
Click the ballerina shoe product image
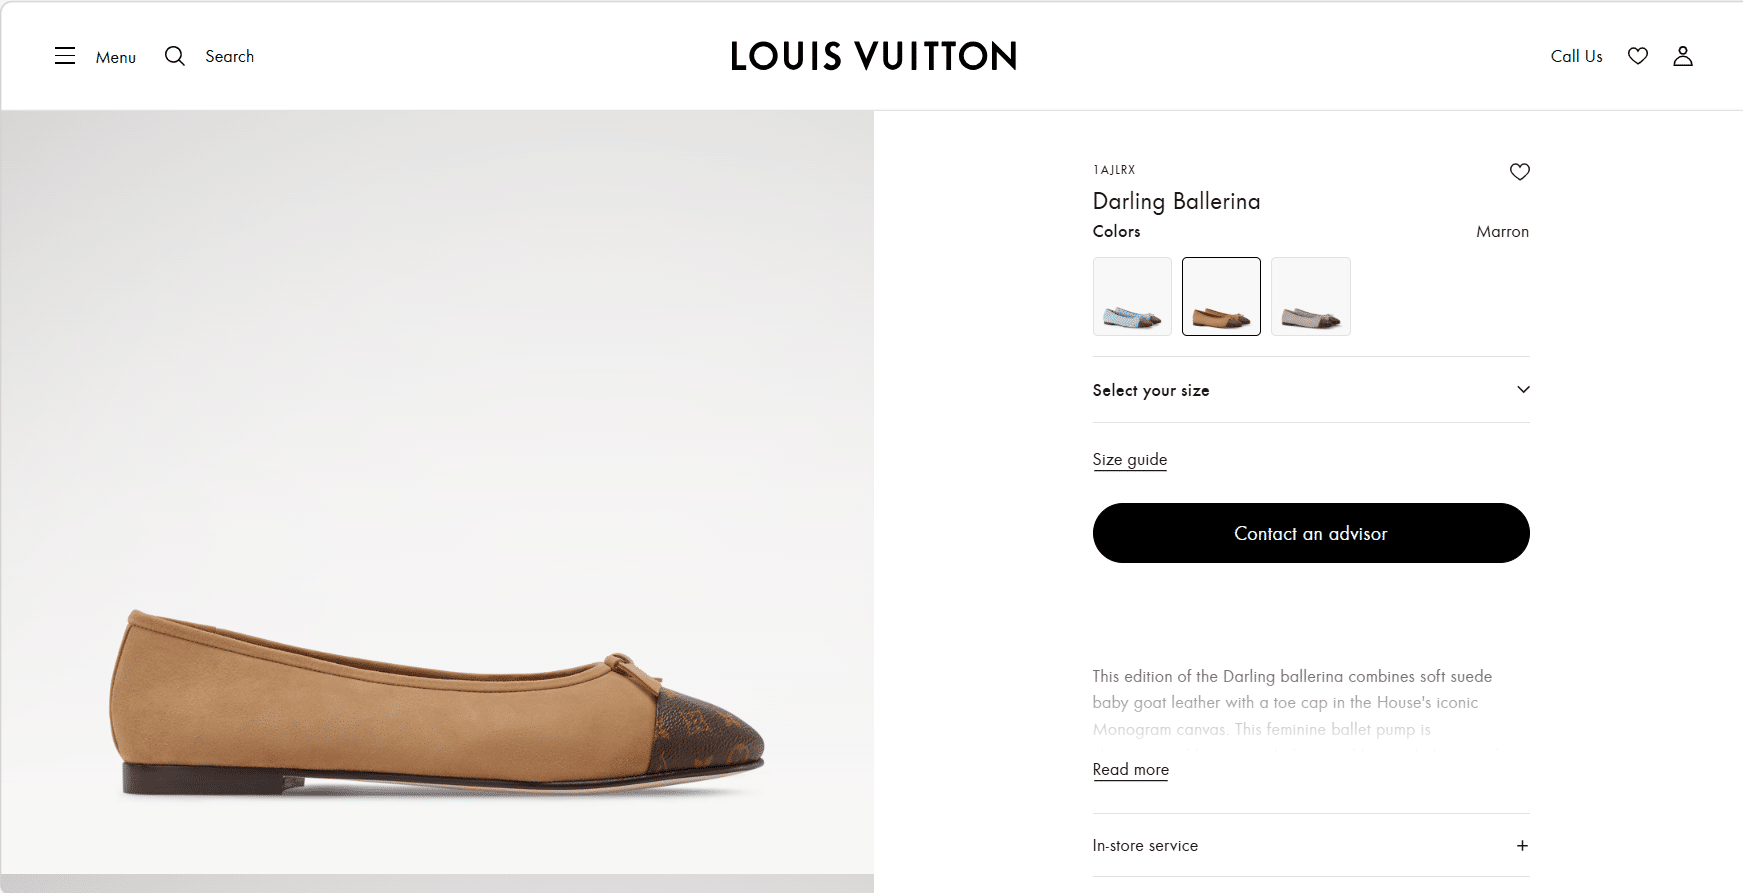point(437,700)
